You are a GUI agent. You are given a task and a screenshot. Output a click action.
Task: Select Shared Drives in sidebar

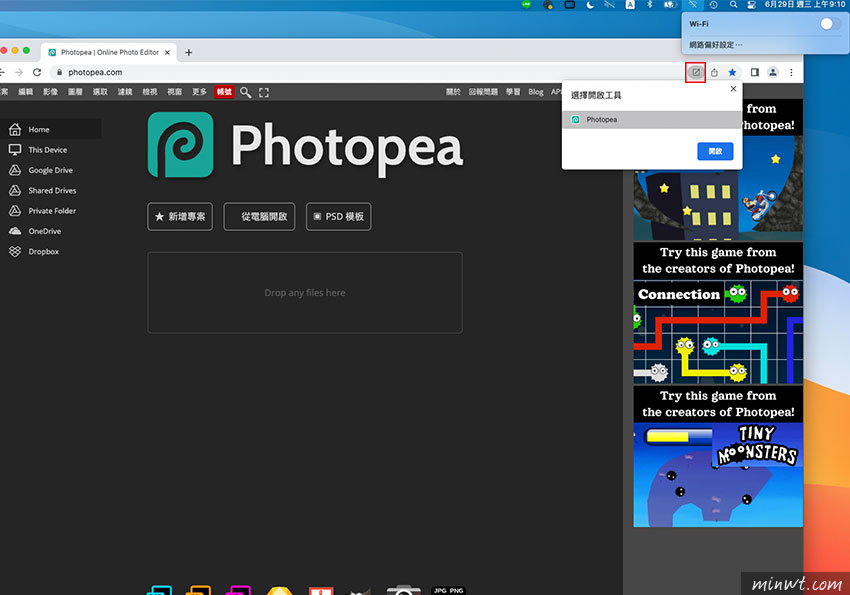[50, 190]
